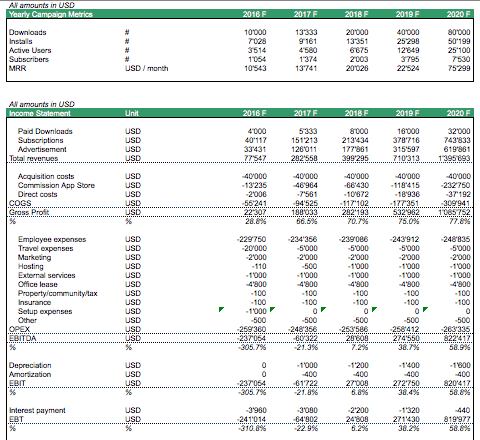Click the 'Paid Downloads' row label
The height and width of the screenshot is (440, 480).
tap(45, 131)
